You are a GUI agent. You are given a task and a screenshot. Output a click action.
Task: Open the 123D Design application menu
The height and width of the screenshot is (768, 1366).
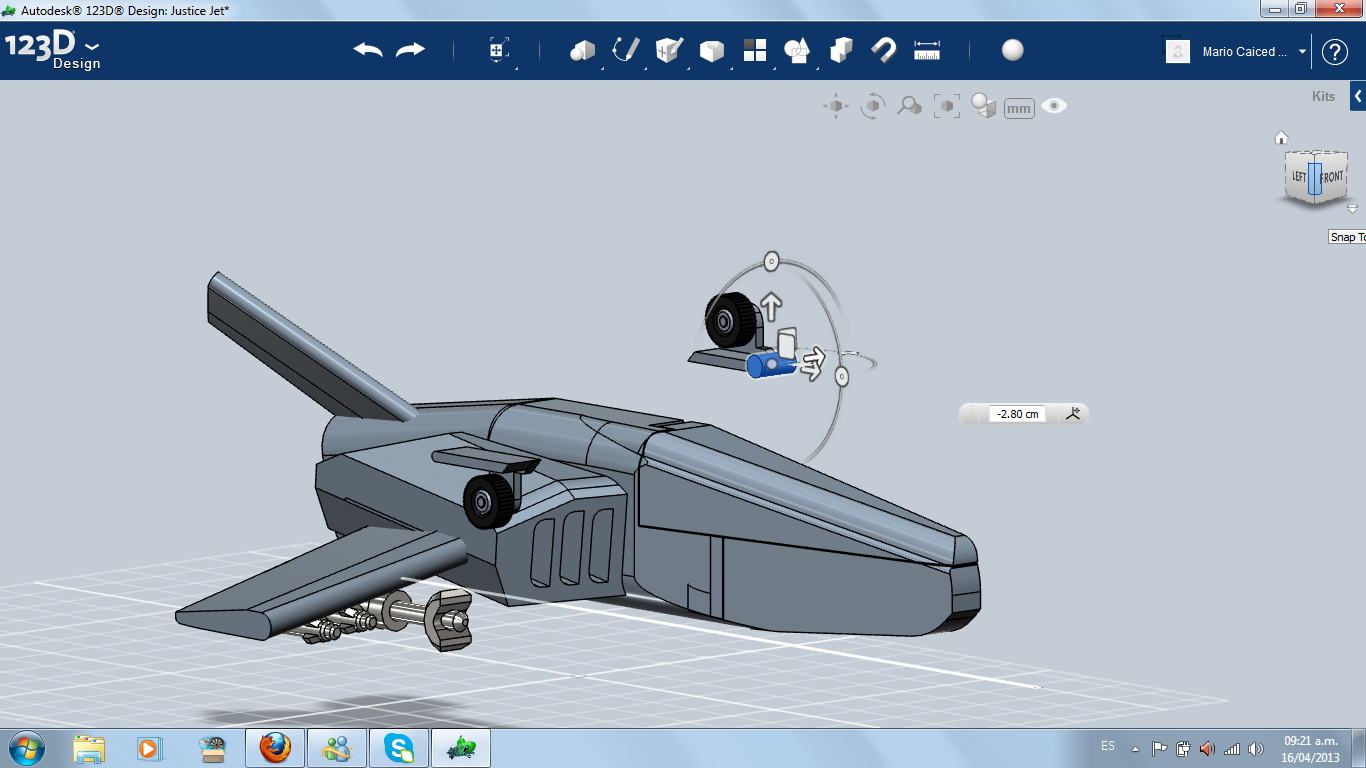pos(53,50)
